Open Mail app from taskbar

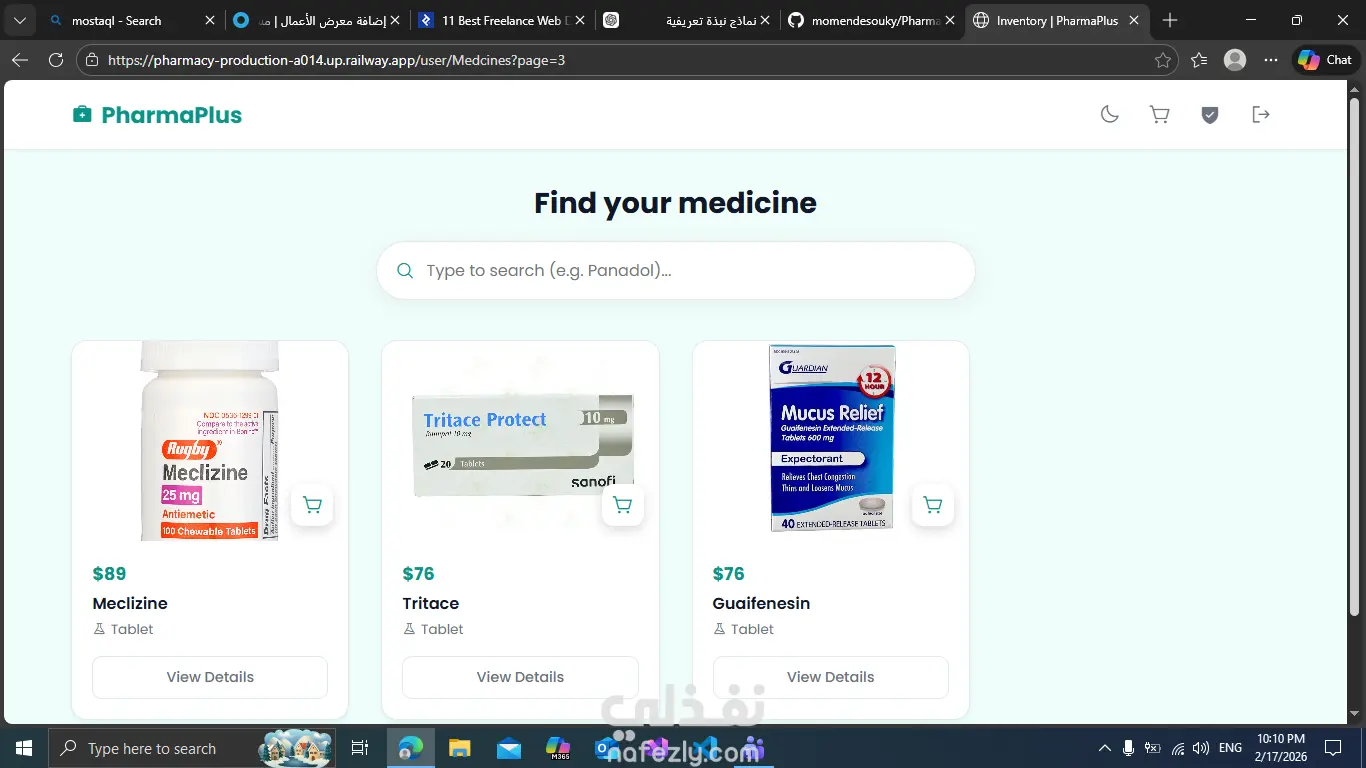pos(508,748)
